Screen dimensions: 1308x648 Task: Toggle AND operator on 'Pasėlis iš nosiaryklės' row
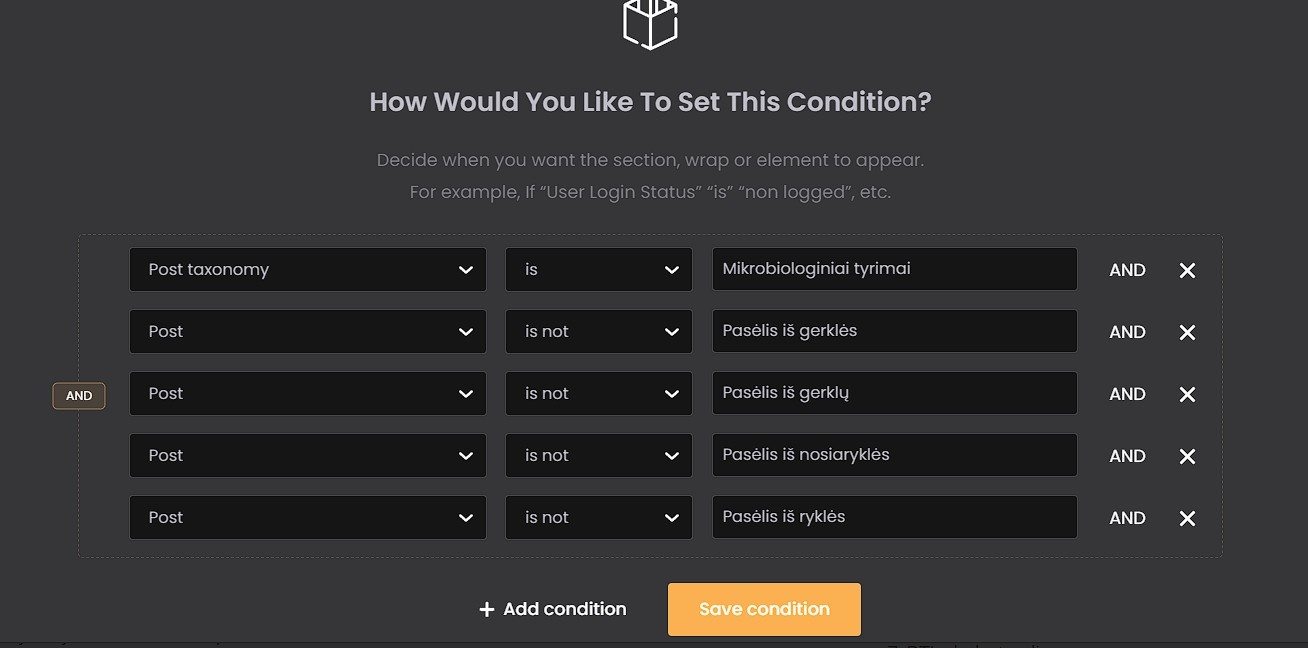pyautogui.click(x=1127, y=456)
